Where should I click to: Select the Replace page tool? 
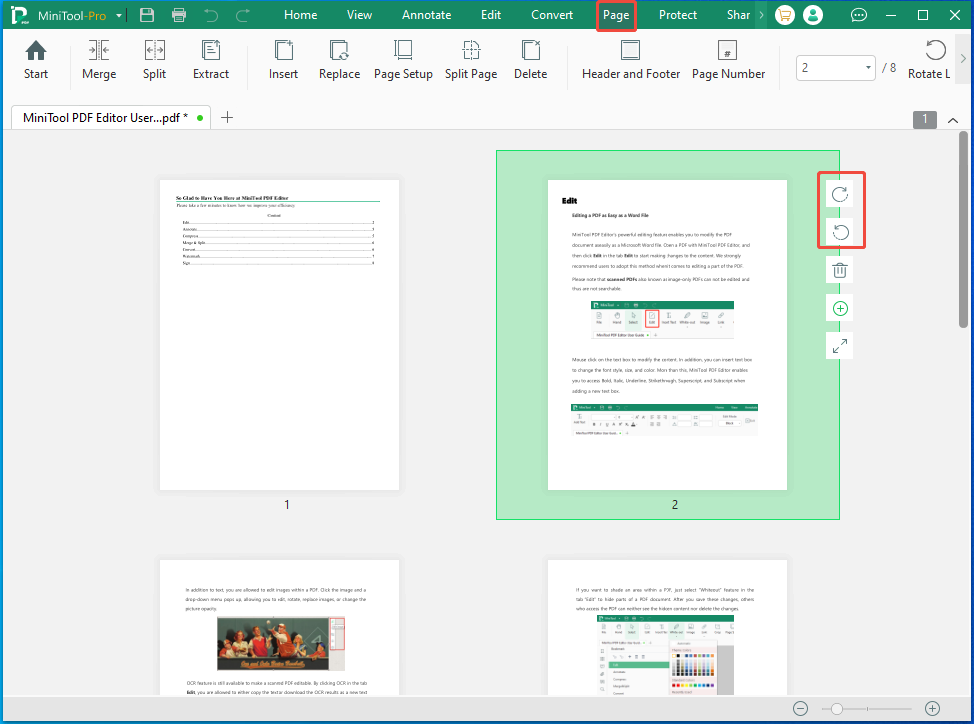[x=339, y=60]
